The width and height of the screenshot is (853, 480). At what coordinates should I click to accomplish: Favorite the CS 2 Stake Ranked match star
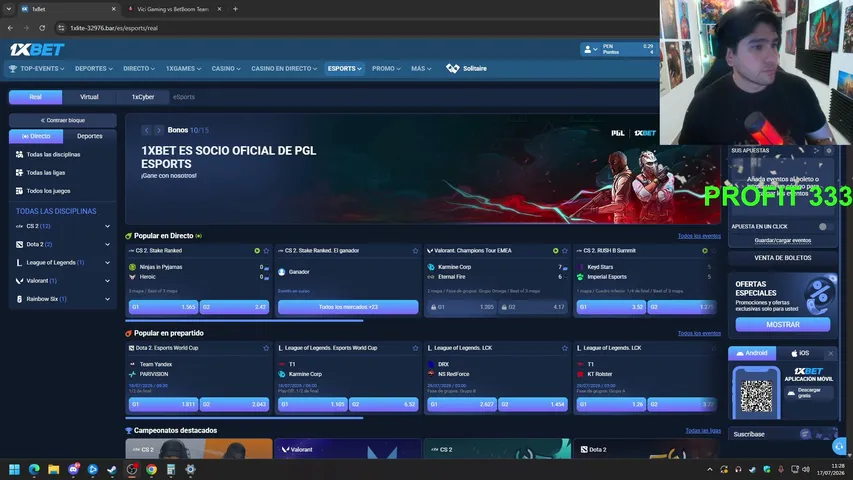pyautogui.click(x=266, y=251)
